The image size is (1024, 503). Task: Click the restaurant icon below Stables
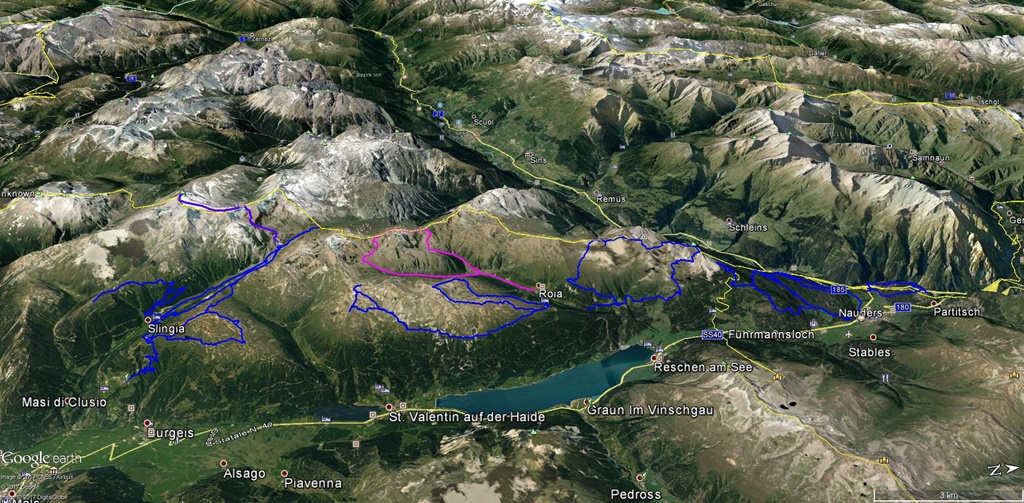pos(885,378)
